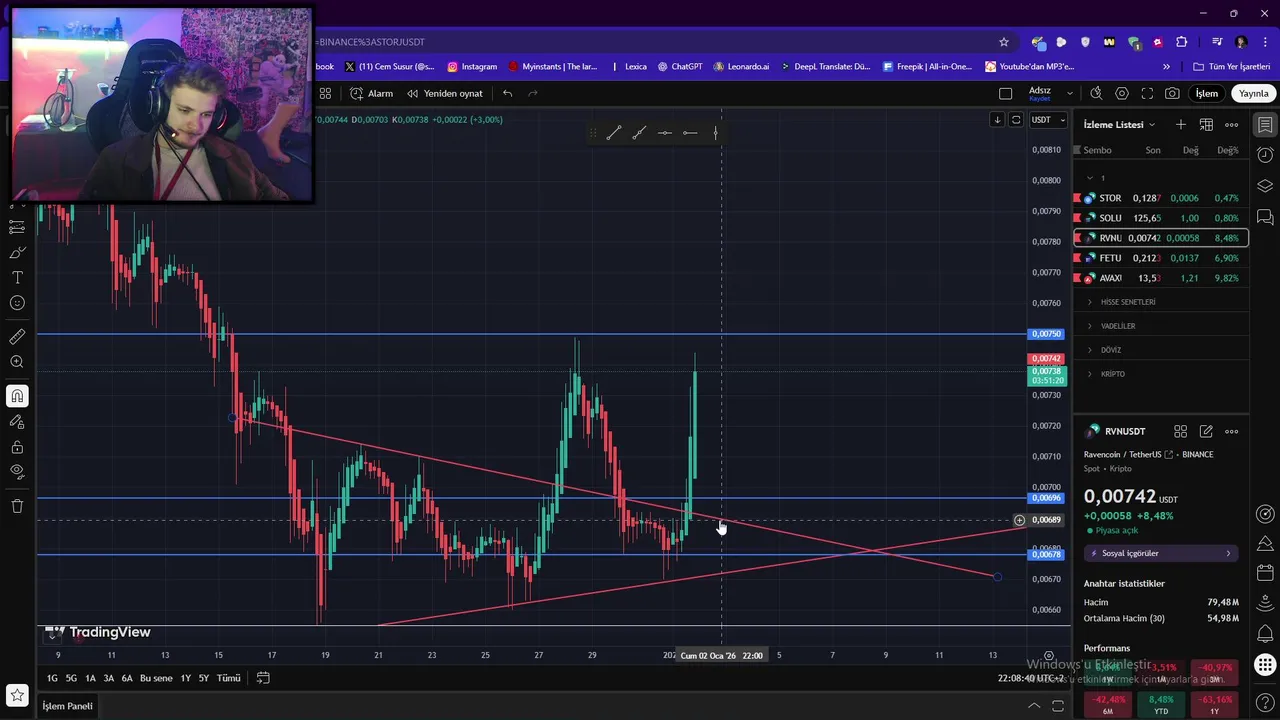Screen dimensions: 1280x720
Task: Select the ray line tool in floating toolbar
Action: 639,133
